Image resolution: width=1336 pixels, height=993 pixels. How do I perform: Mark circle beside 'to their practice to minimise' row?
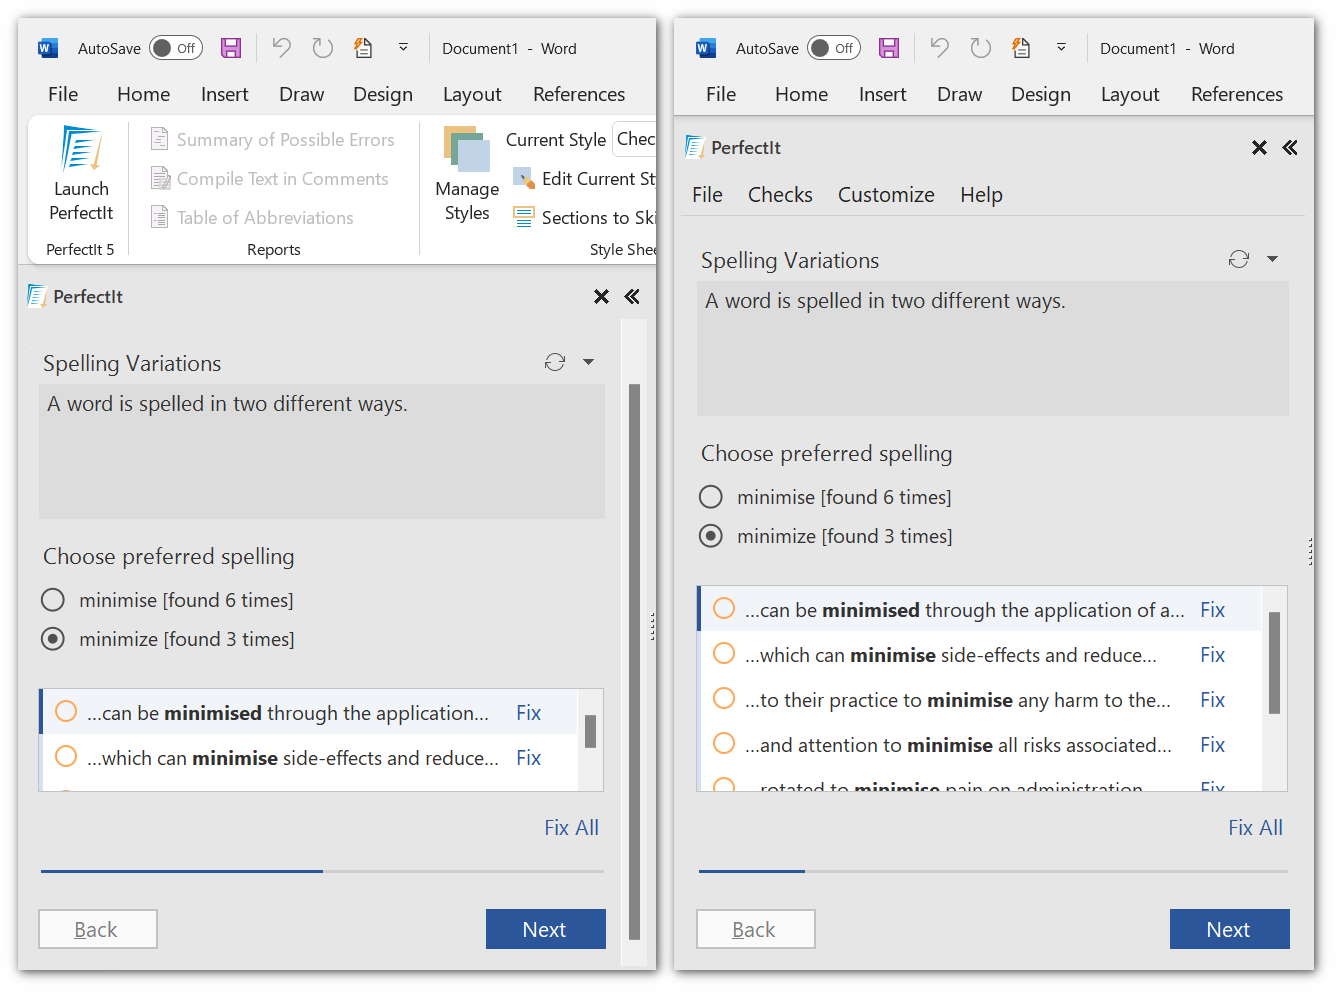coord(724,699)
